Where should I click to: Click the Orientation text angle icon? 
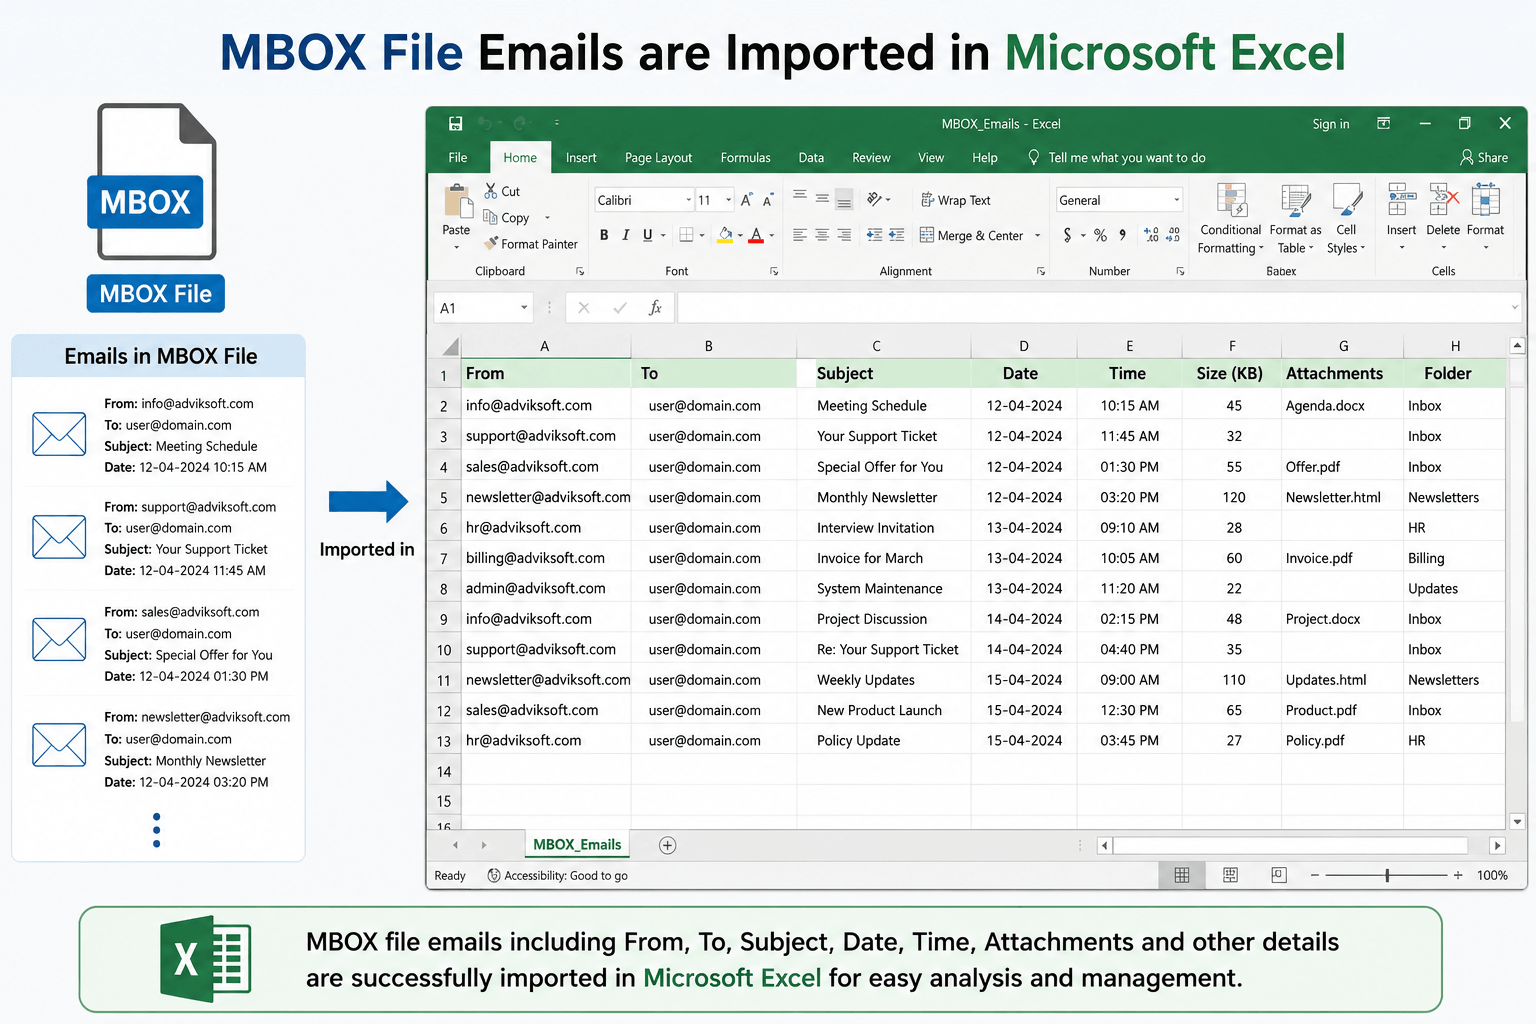[875, 199]
